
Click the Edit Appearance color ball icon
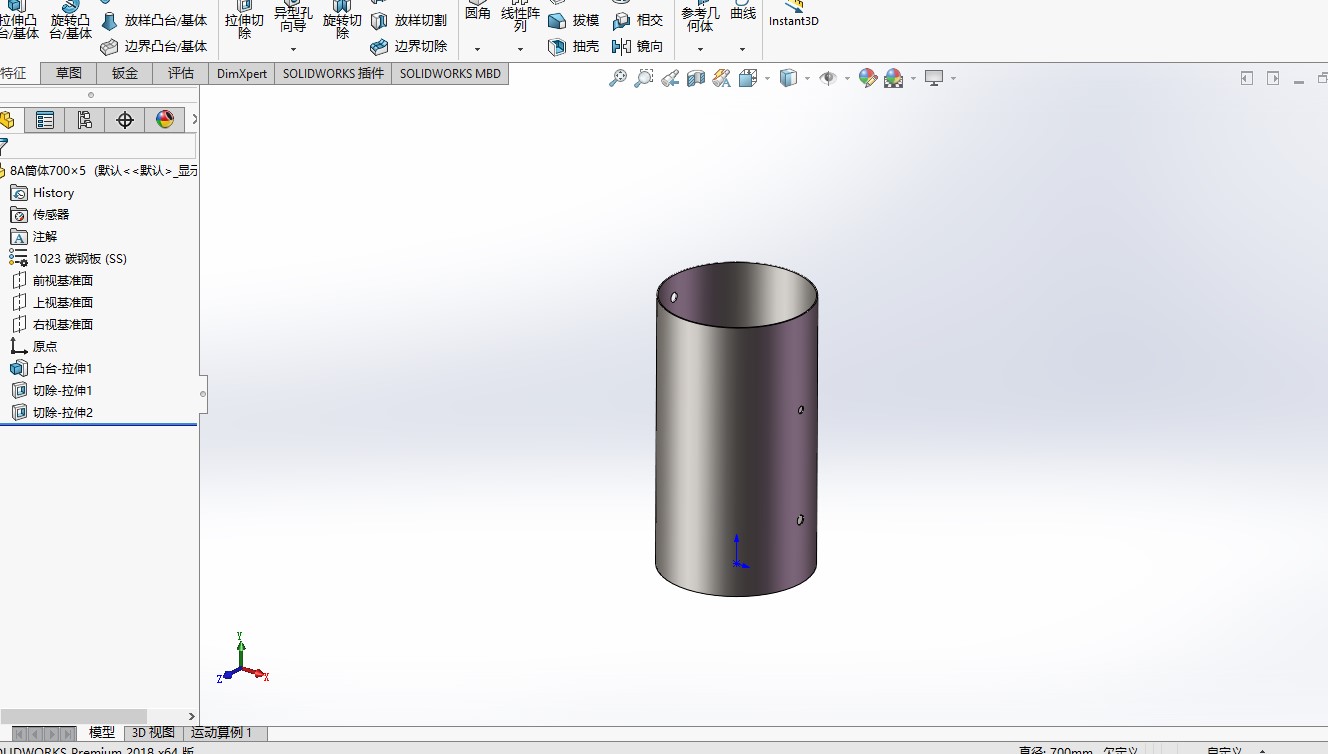[867, 78]
